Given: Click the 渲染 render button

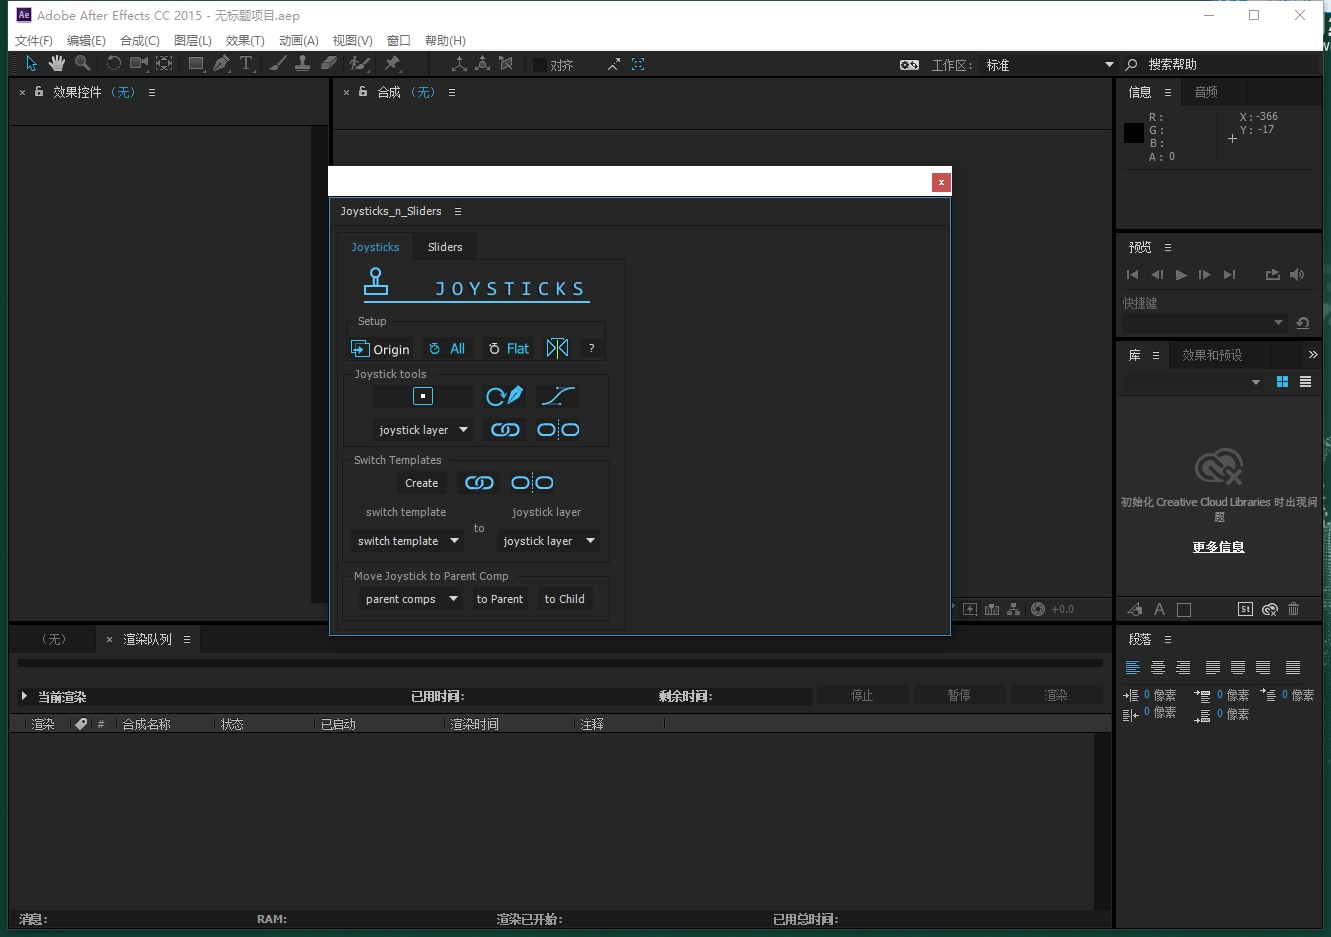Looking at the screenshot, I should tap(1056, 695).
